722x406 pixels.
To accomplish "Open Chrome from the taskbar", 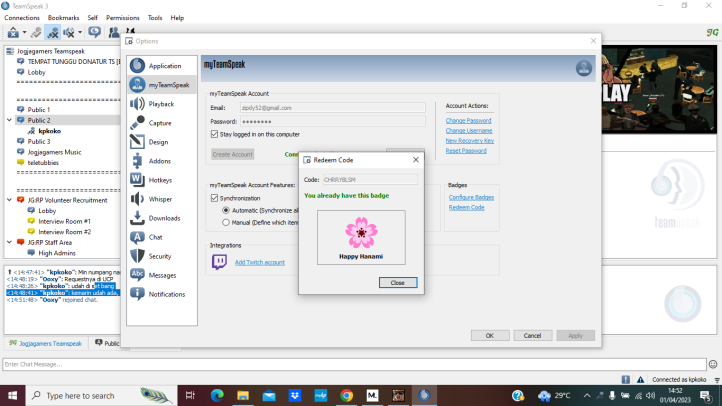I will click(347, 395).
